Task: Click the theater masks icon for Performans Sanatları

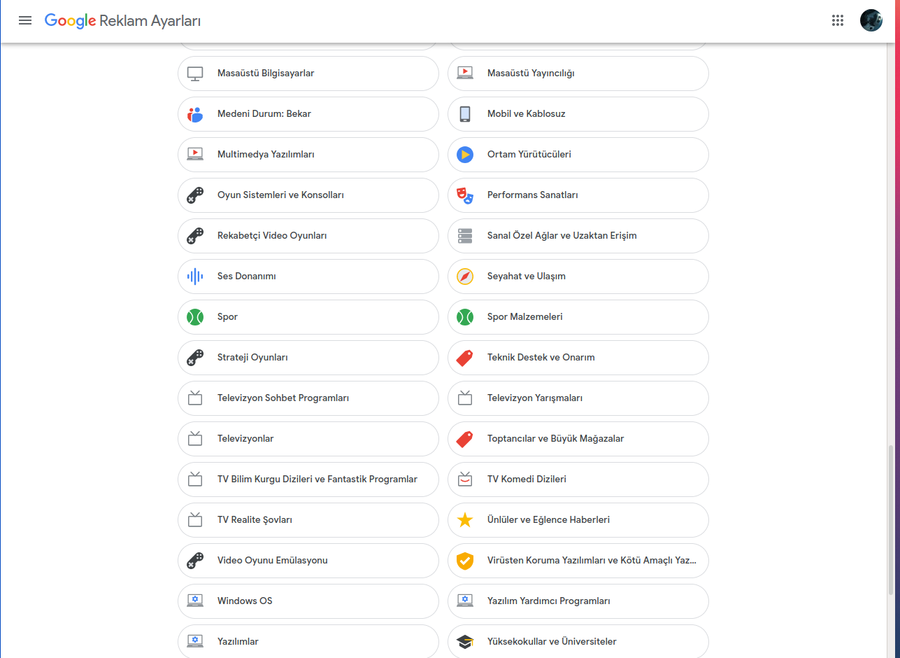Action: point(465,195)
